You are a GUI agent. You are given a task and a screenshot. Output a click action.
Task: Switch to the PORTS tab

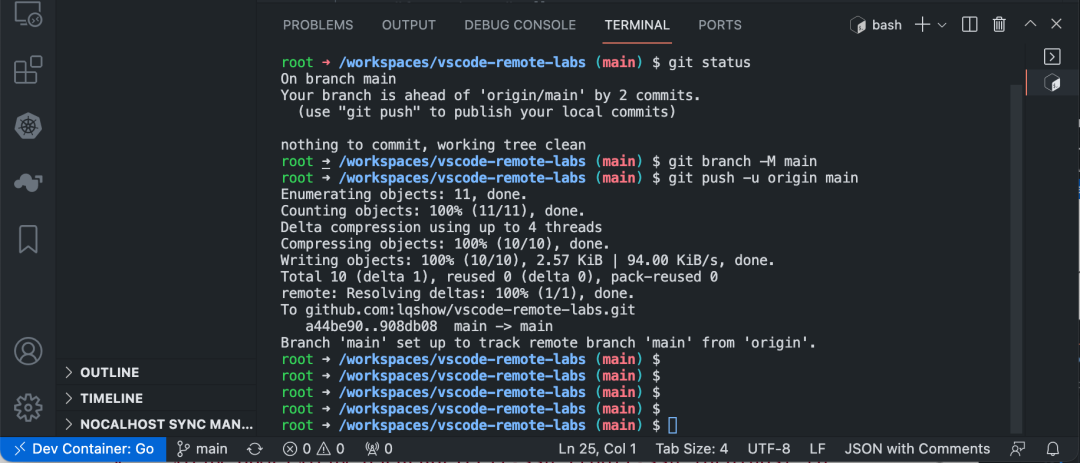point(720,25)
